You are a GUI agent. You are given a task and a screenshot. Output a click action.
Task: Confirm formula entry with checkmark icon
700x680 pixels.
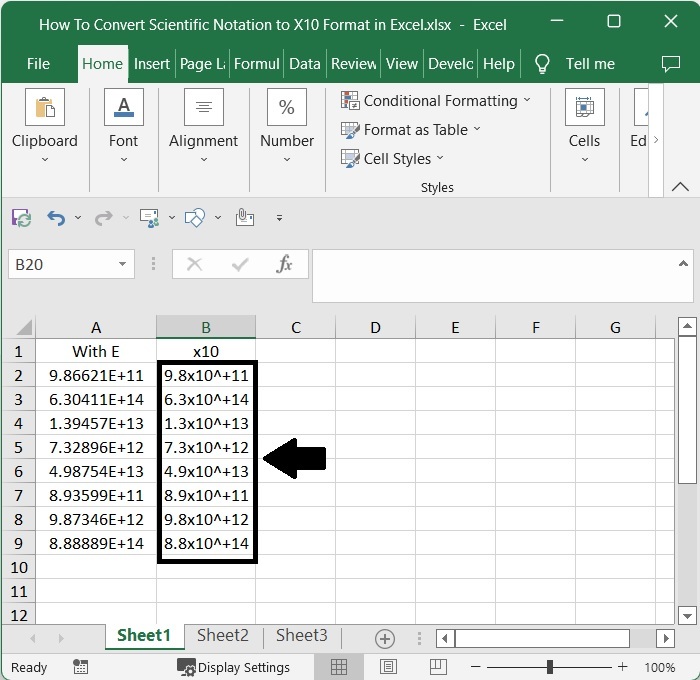[x=240, y=264]
